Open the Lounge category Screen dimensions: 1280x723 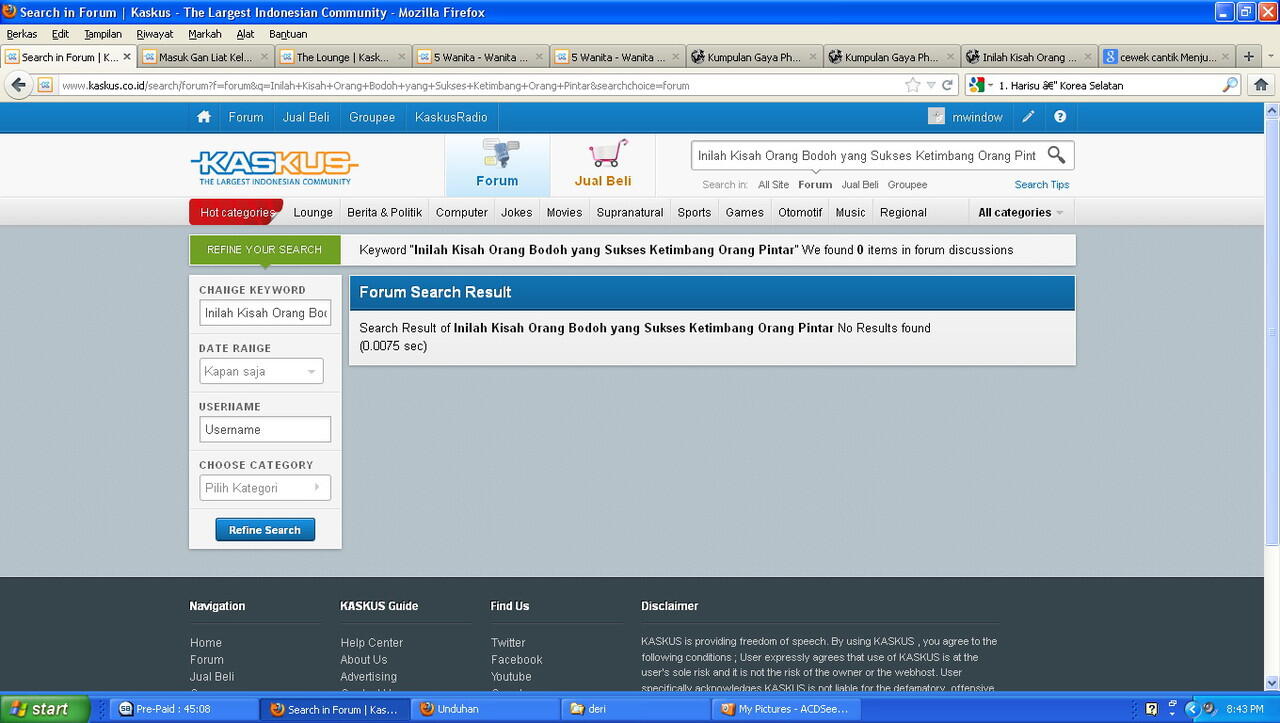(313, 212)
